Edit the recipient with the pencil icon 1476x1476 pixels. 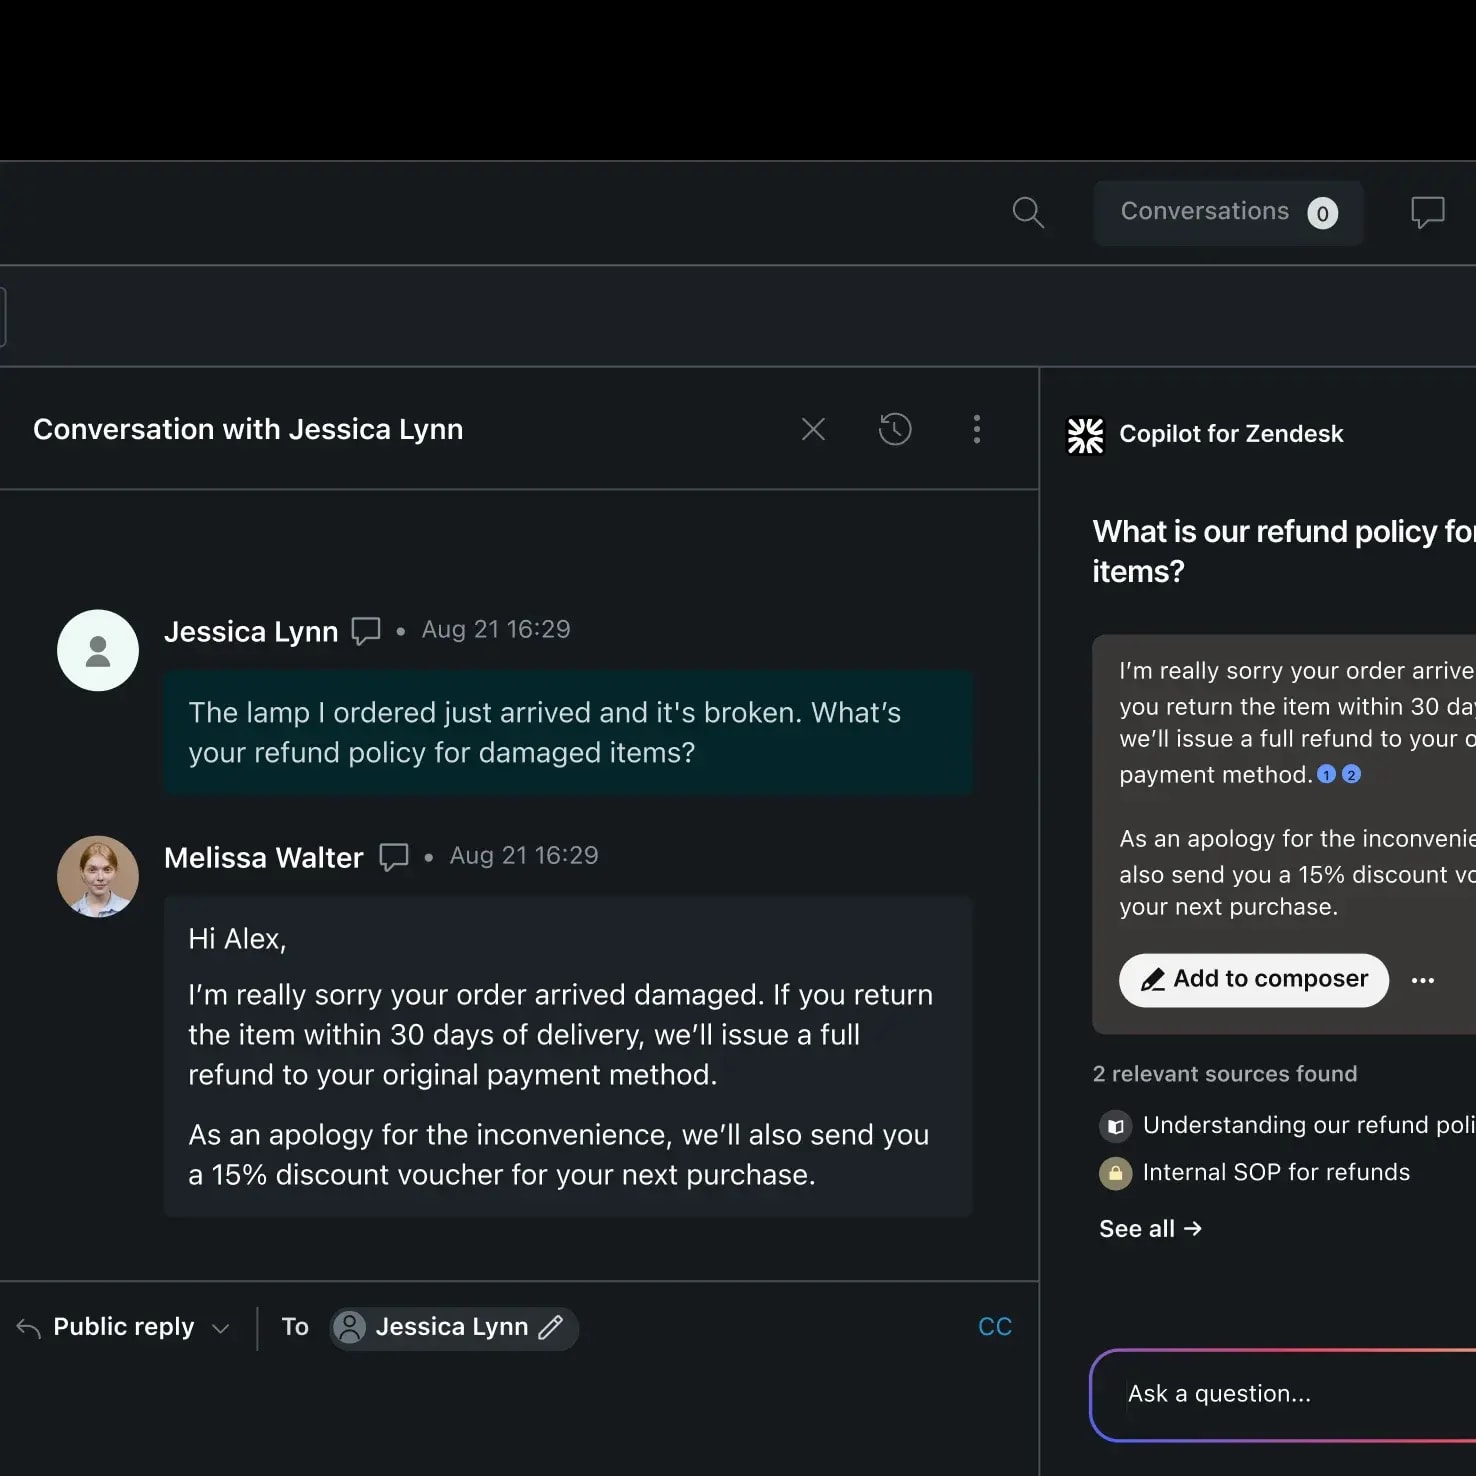[x=551, y=1327]
